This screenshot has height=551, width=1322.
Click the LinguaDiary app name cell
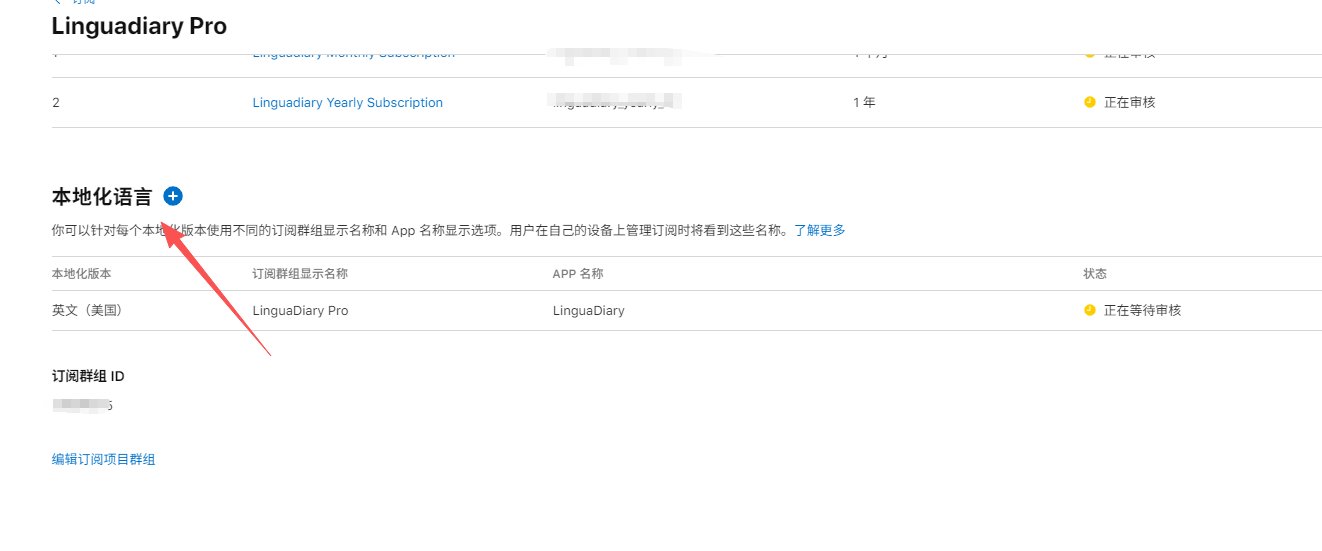588,310
